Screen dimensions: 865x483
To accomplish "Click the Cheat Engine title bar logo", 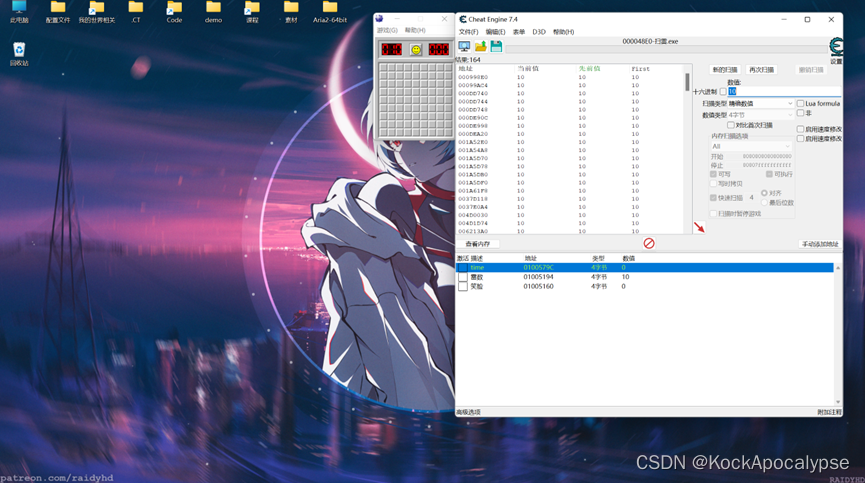I will pos(463,19).
